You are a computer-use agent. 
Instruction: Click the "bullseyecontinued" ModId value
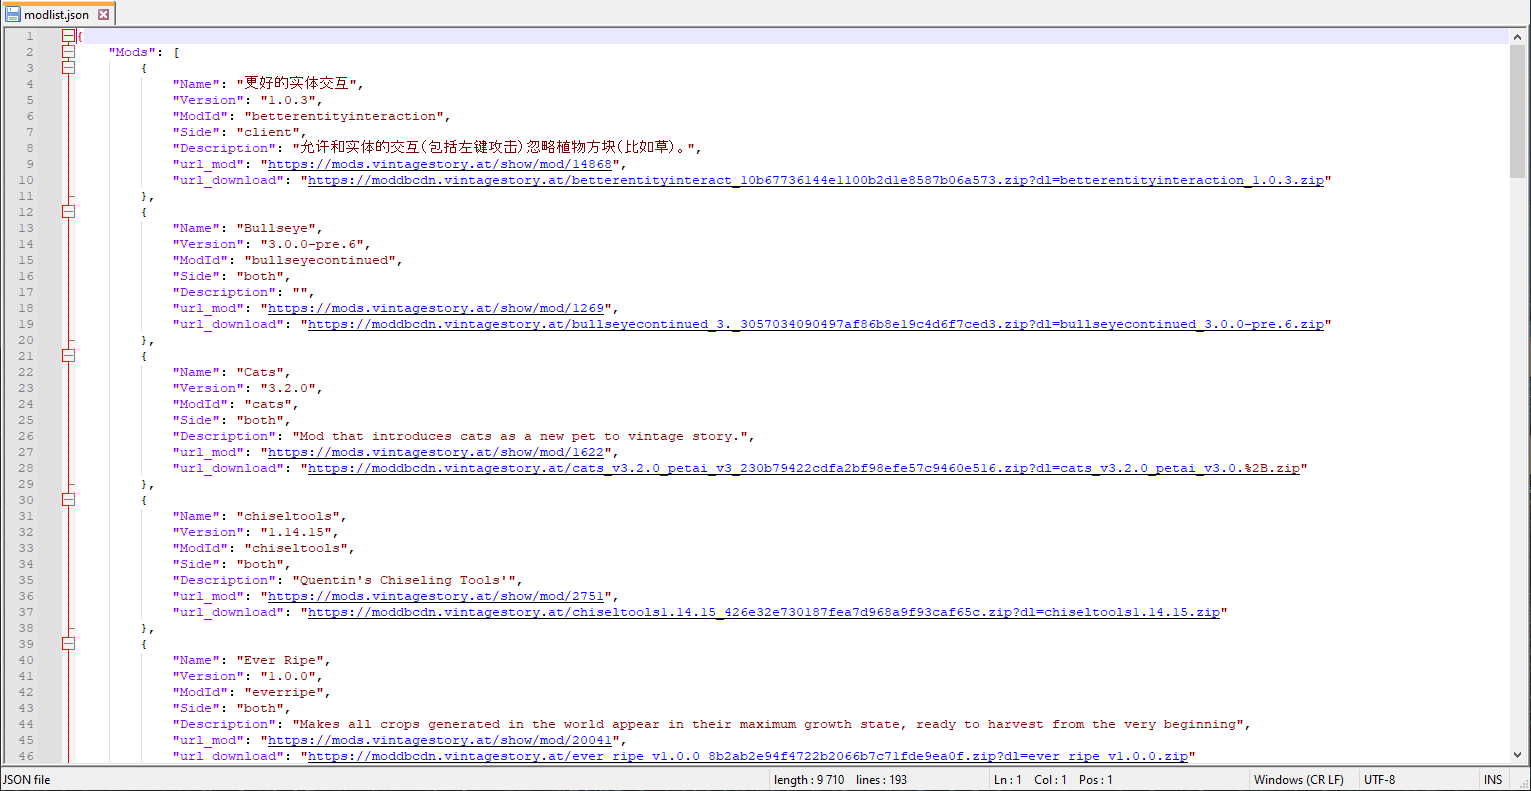(x=320, y=260)
